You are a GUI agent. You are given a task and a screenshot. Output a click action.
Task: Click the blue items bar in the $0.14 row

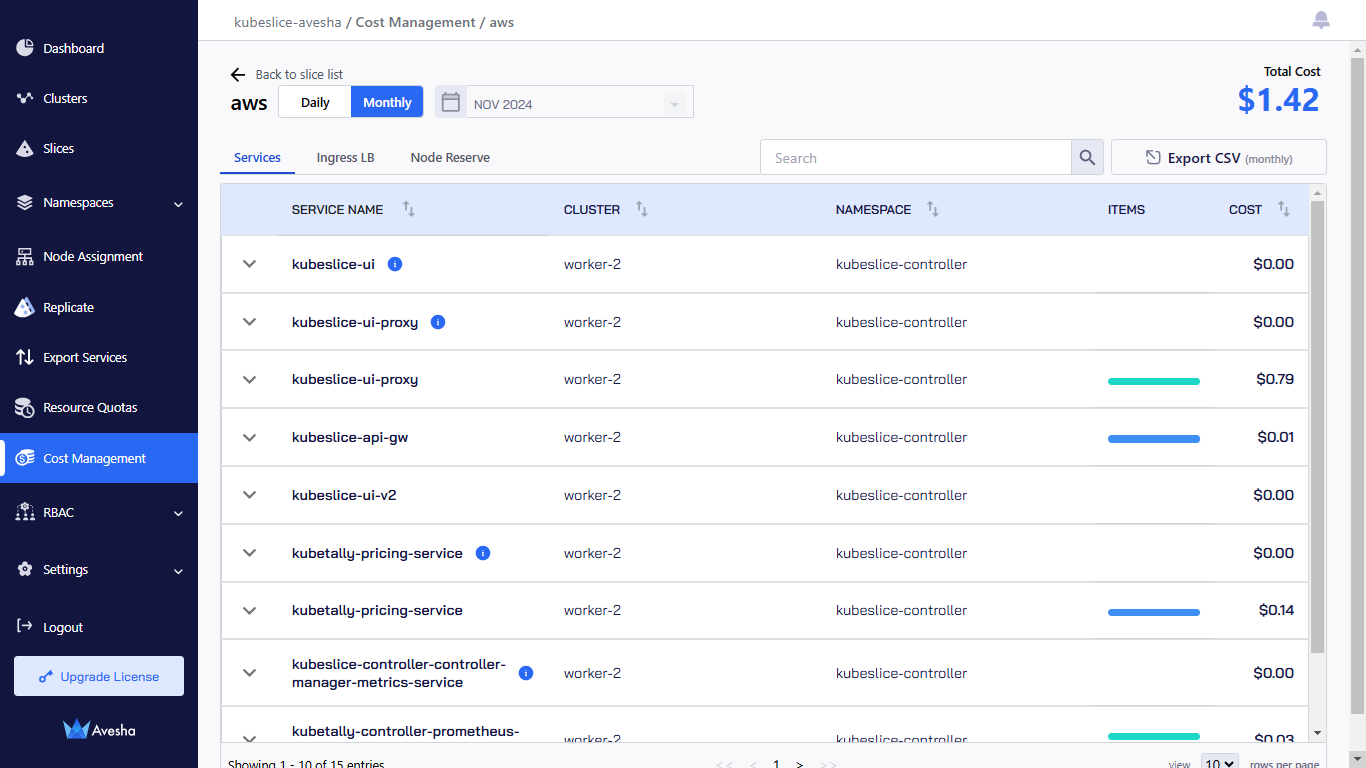1154,612
